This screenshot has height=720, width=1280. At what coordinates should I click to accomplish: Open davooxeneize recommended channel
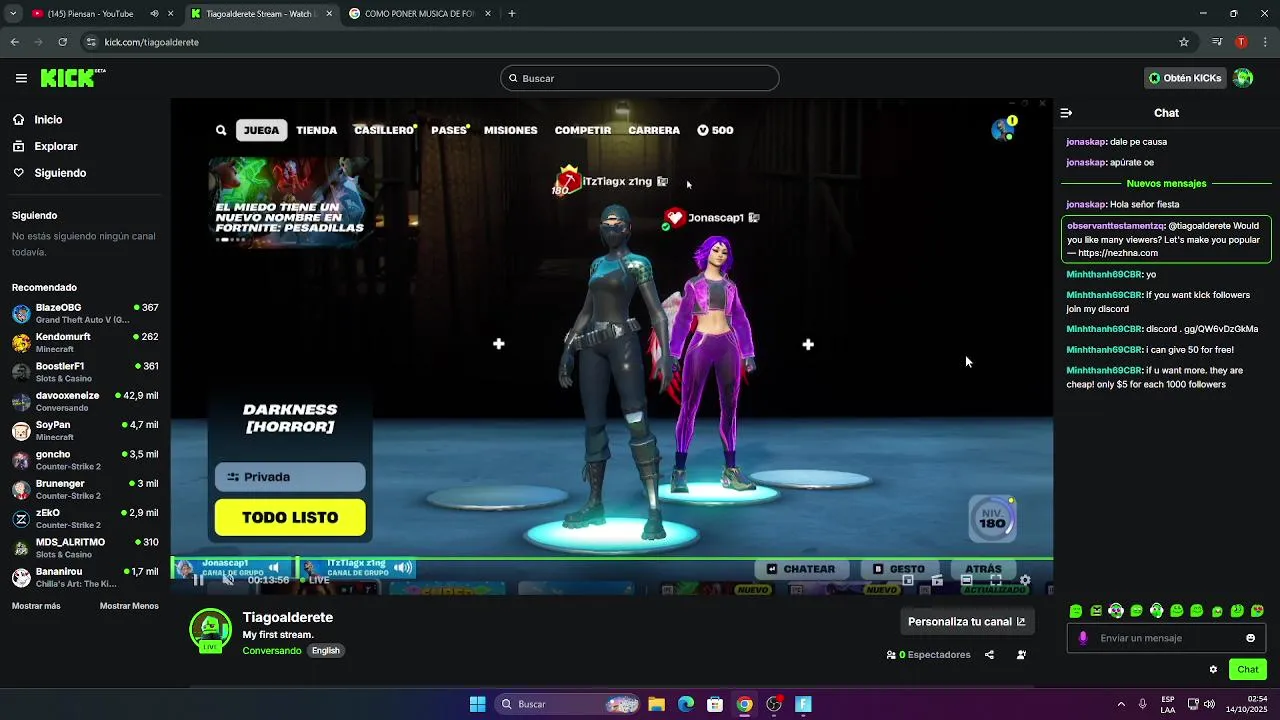click(x=85, y=401)
